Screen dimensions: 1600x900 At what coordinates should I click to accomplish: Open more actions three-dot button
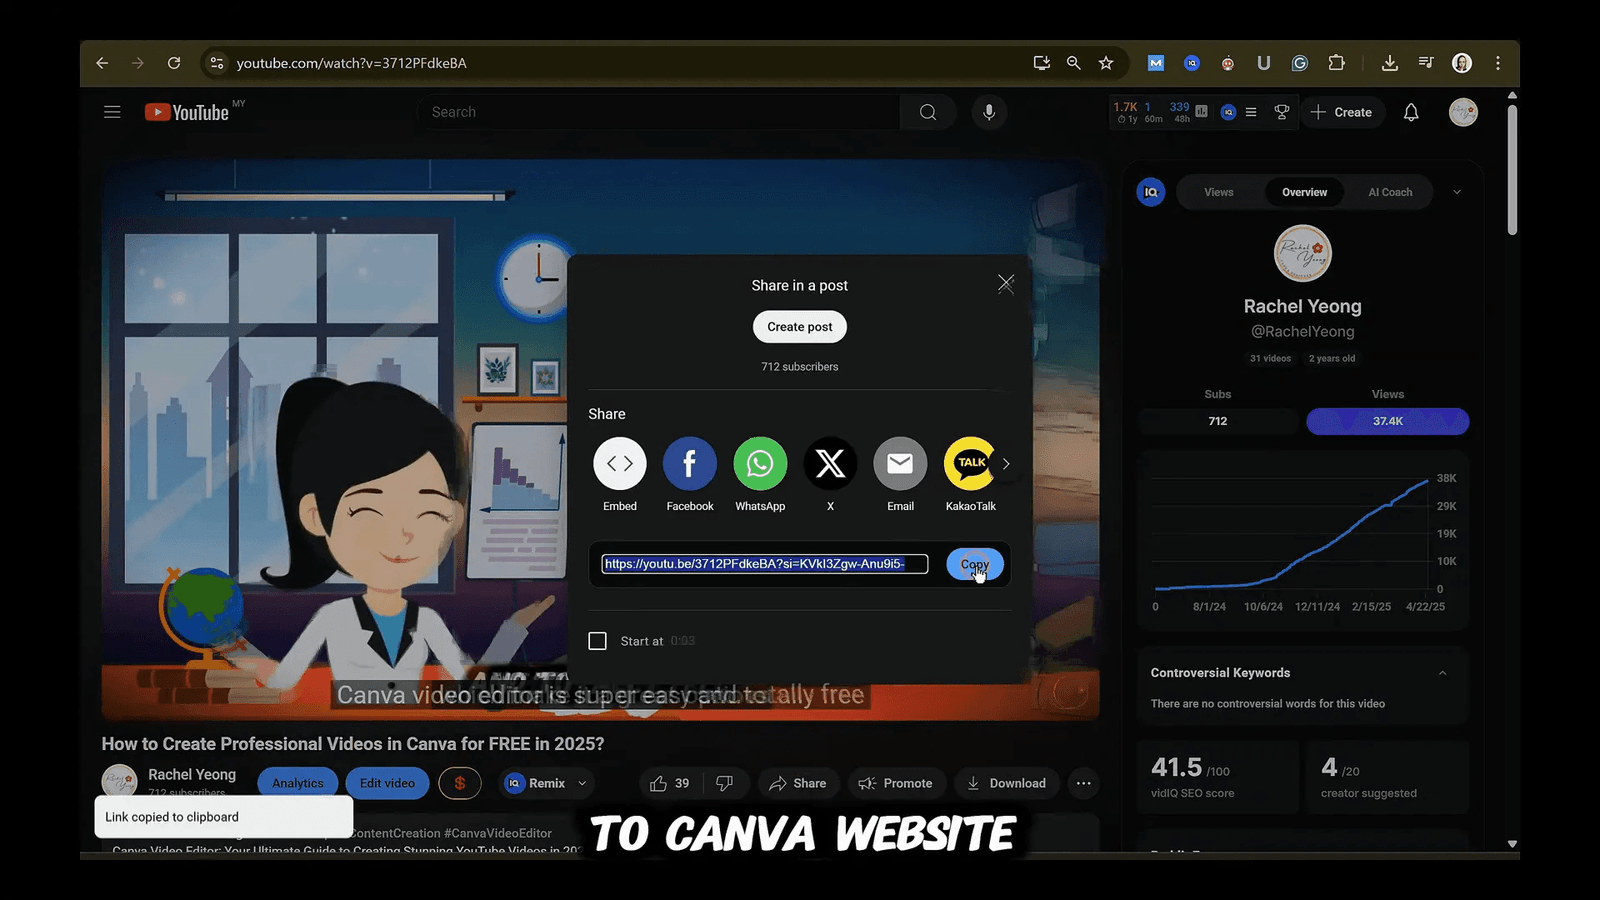(x=1084, y=783)
